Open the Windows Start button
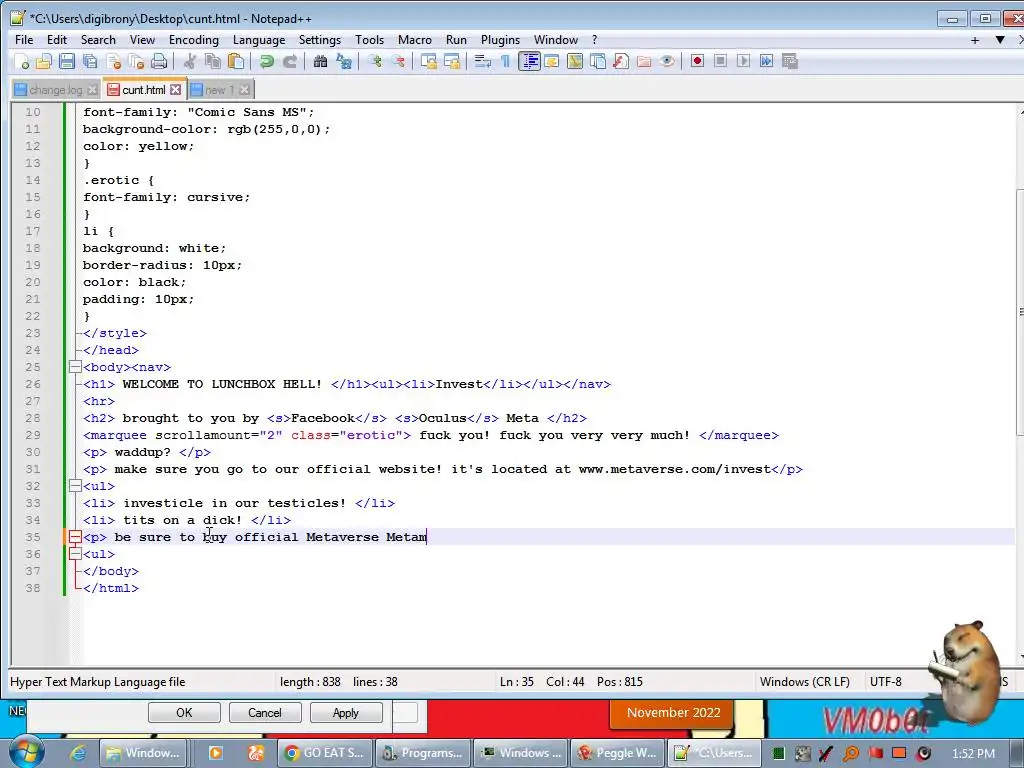This screenshot has height=768, width=1024. click(x=26, y=752)
